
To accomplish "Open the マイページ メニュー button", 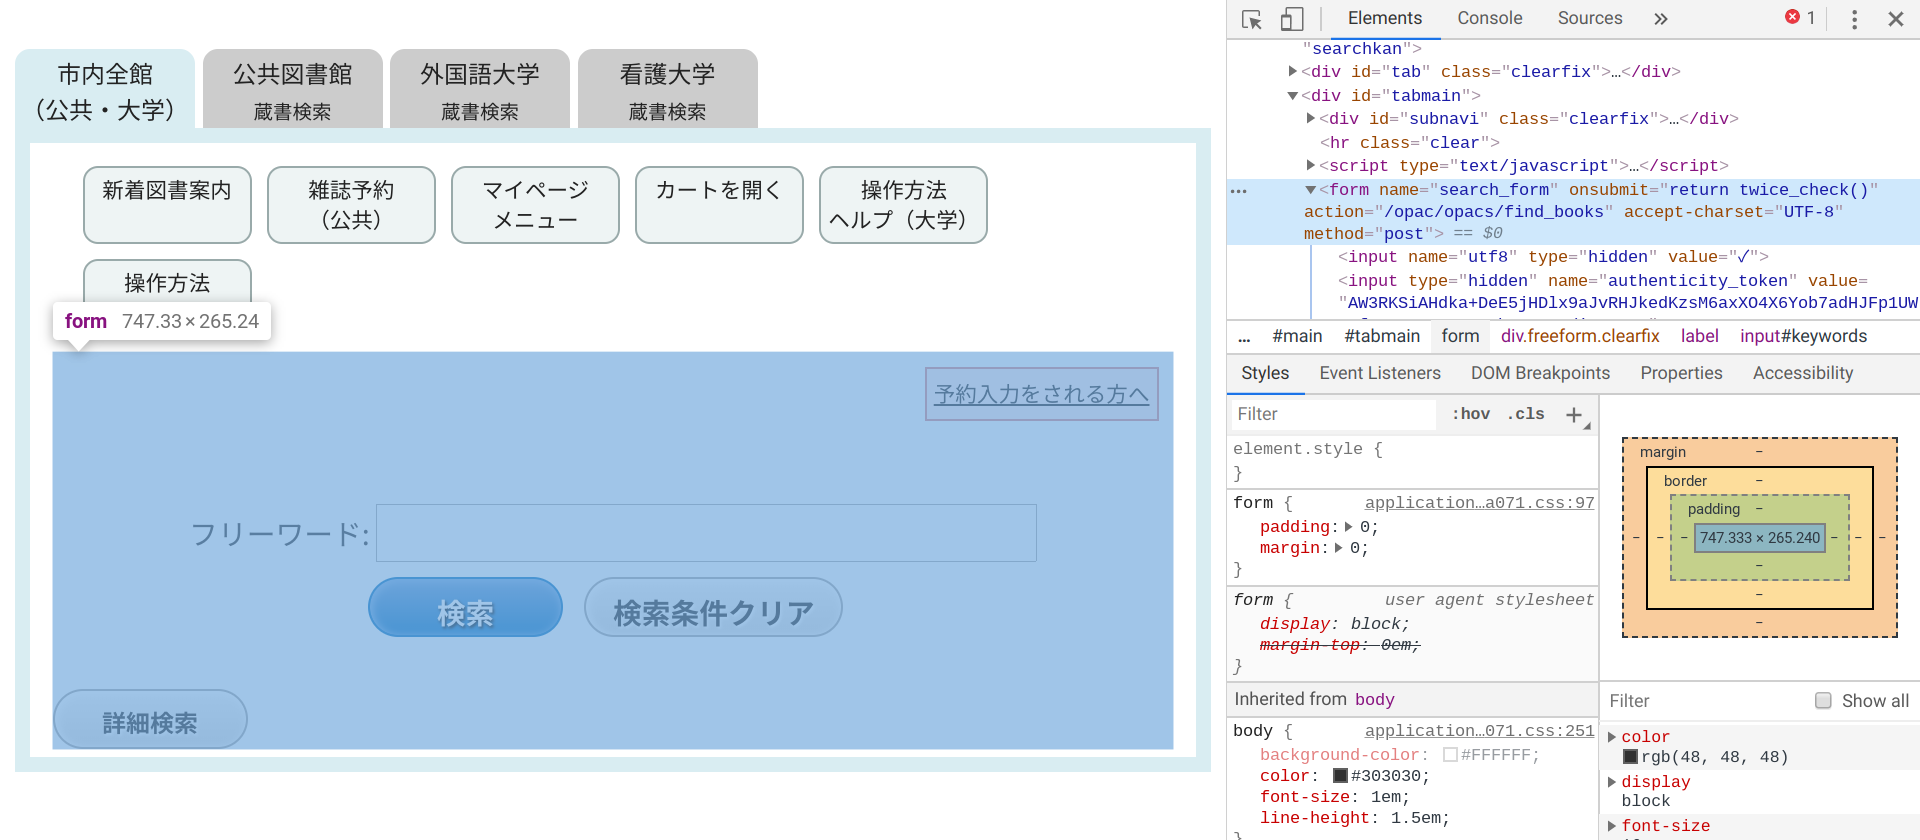I will 535,205.
